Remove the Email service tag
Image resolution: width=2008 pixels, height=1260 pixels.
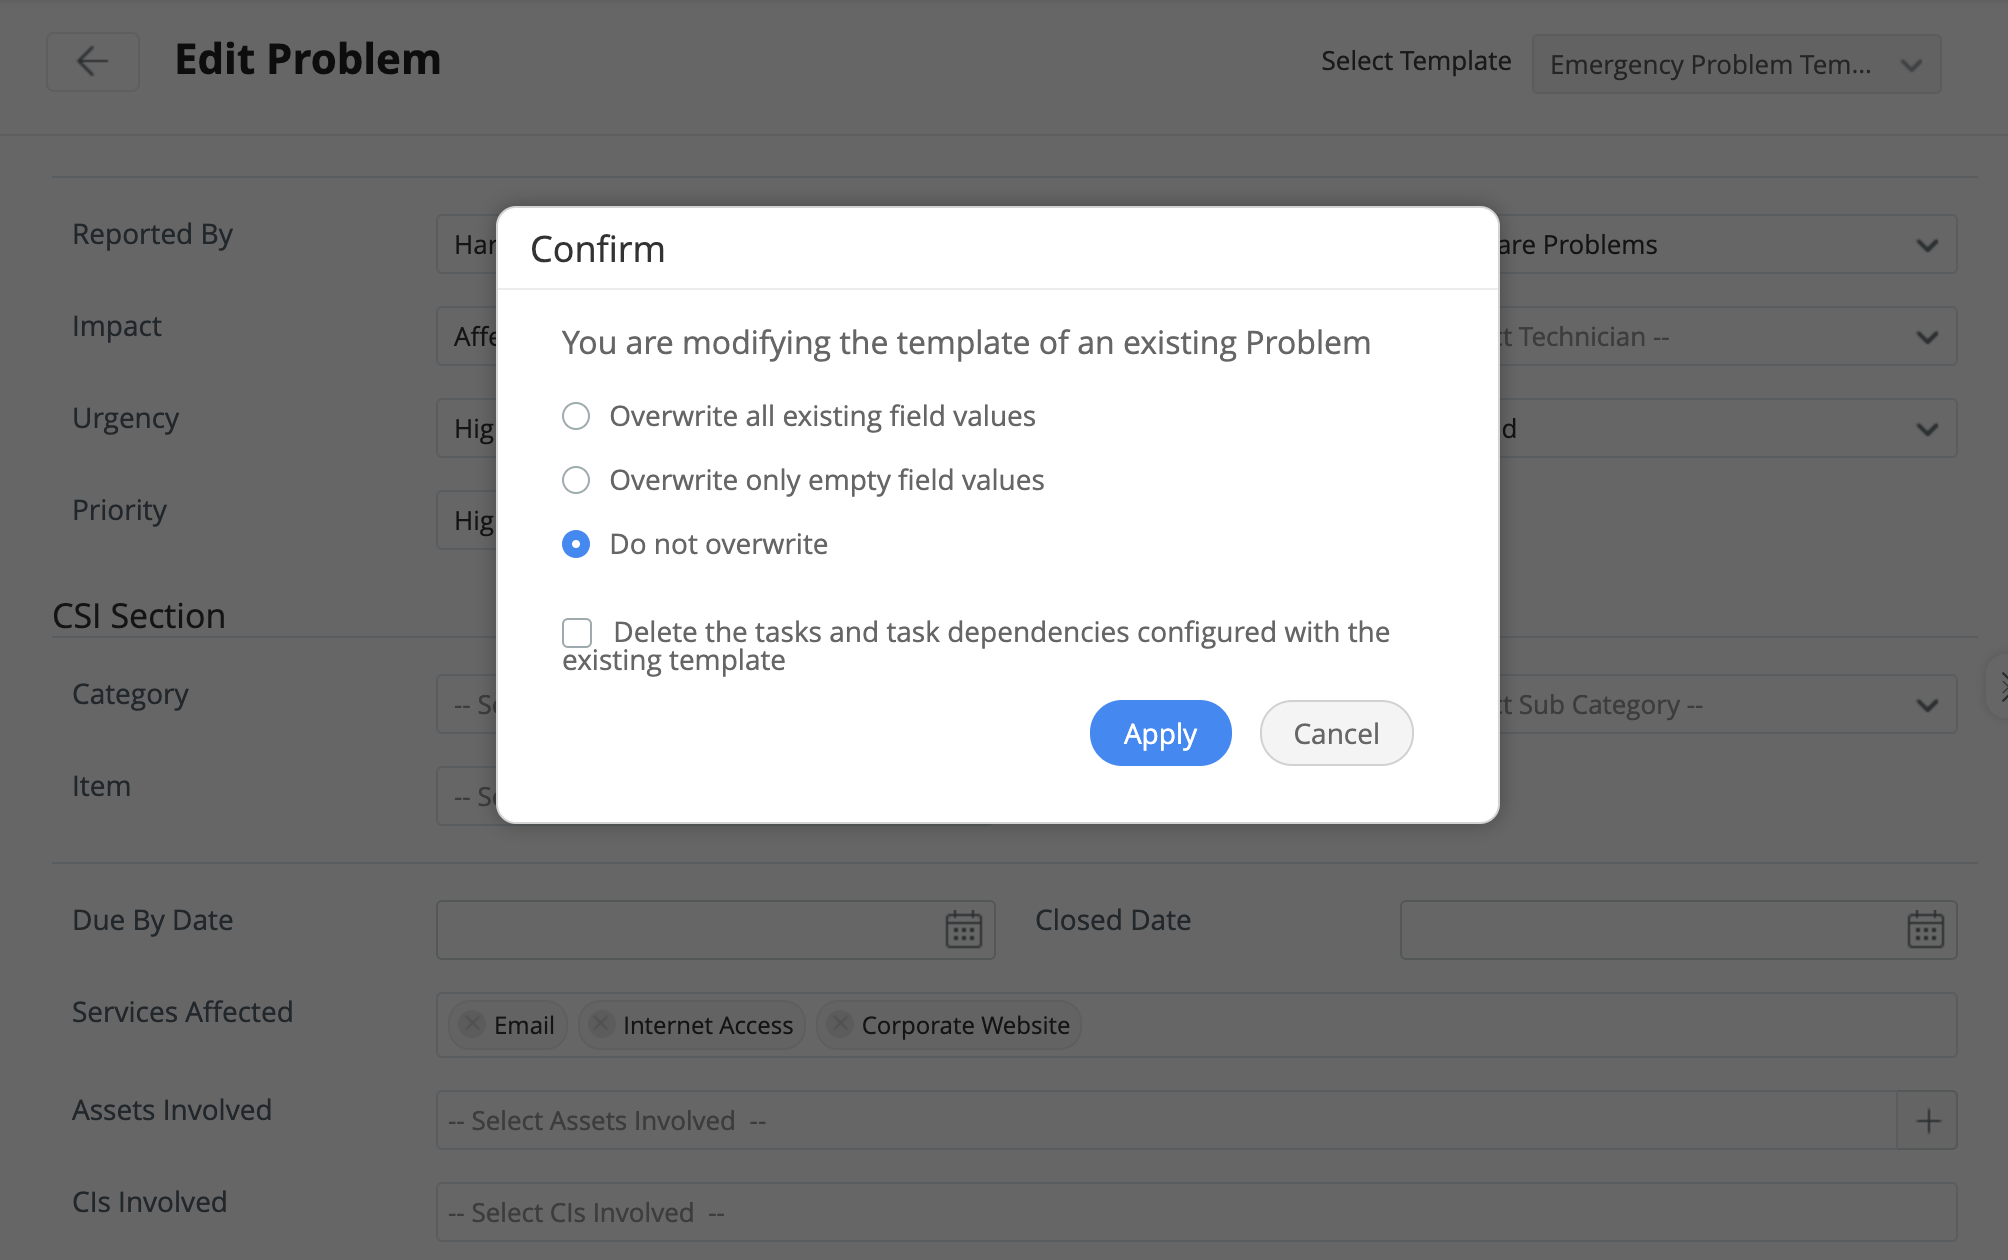pyautogui.click(x=472, y=1024)
